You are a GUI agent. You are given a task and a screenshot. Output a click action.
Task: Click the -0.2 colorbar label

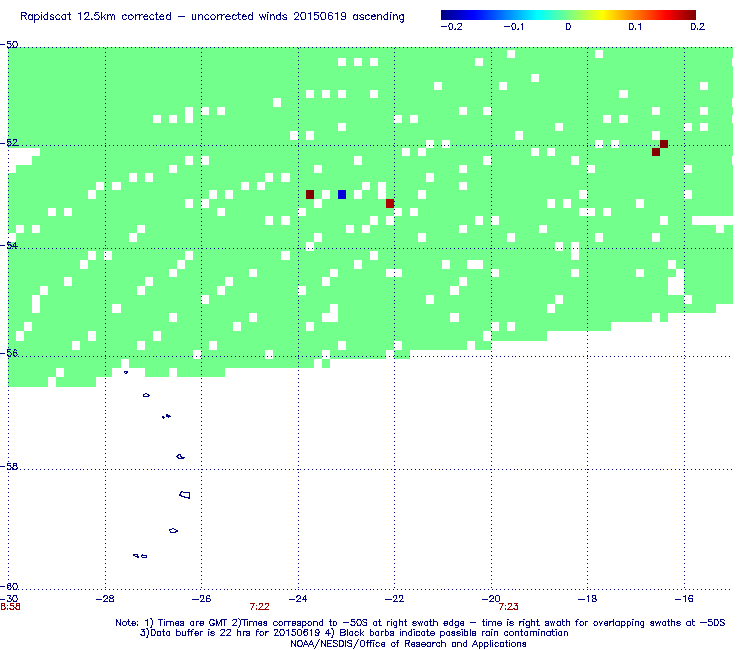(452, 27)
